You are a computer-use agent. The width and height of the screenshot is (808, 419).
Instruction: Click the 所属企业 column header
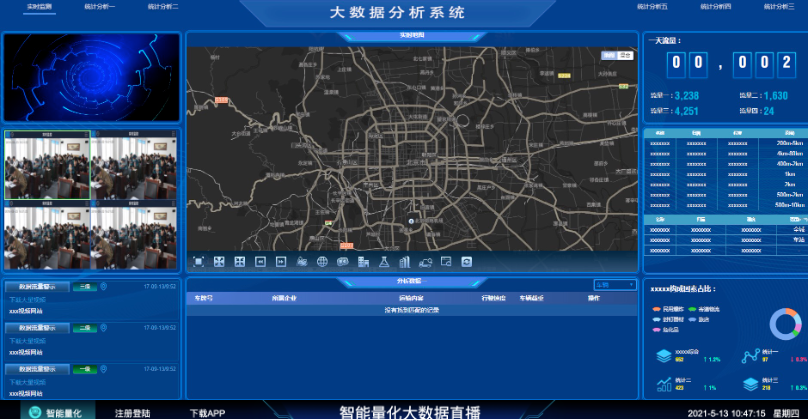[284, 298]
